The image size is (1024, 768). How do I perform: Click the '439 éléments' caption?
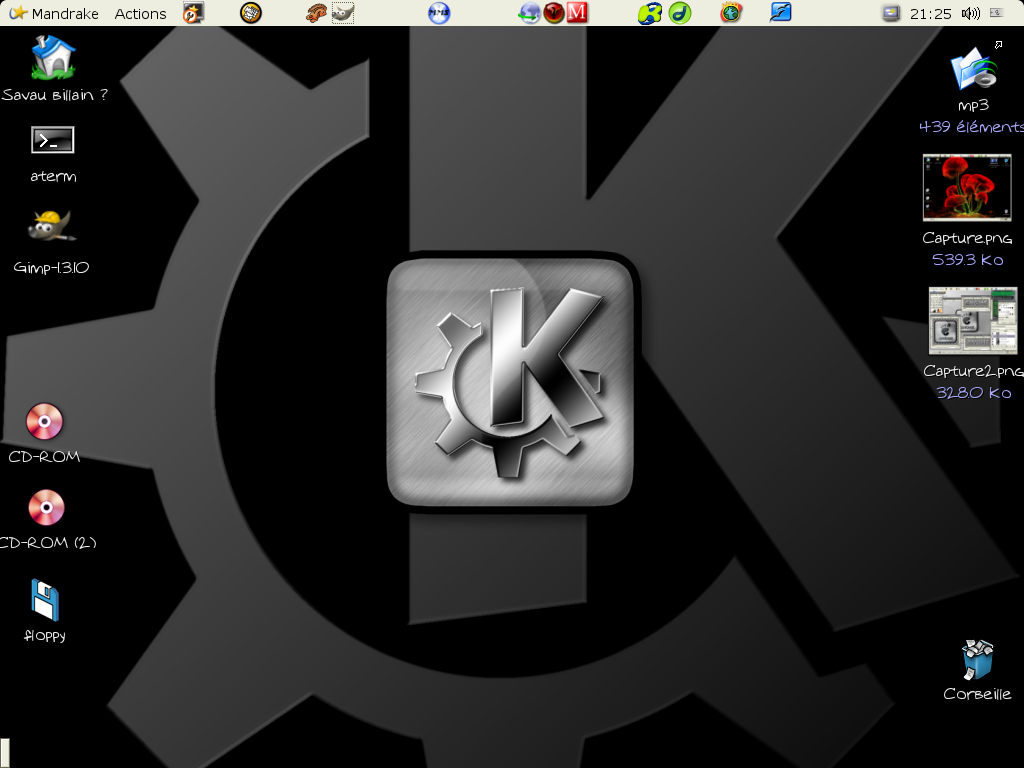coord(971,127)
